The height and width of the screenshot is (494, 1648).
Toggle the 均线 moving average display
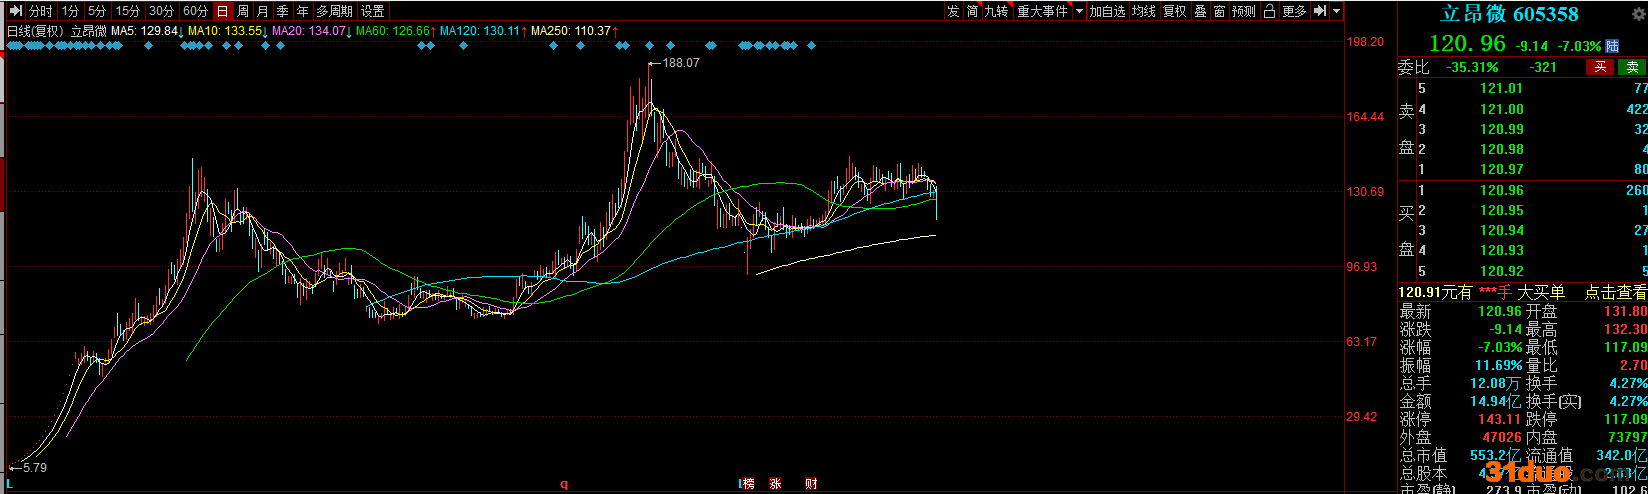click(x=1143, y=11)
